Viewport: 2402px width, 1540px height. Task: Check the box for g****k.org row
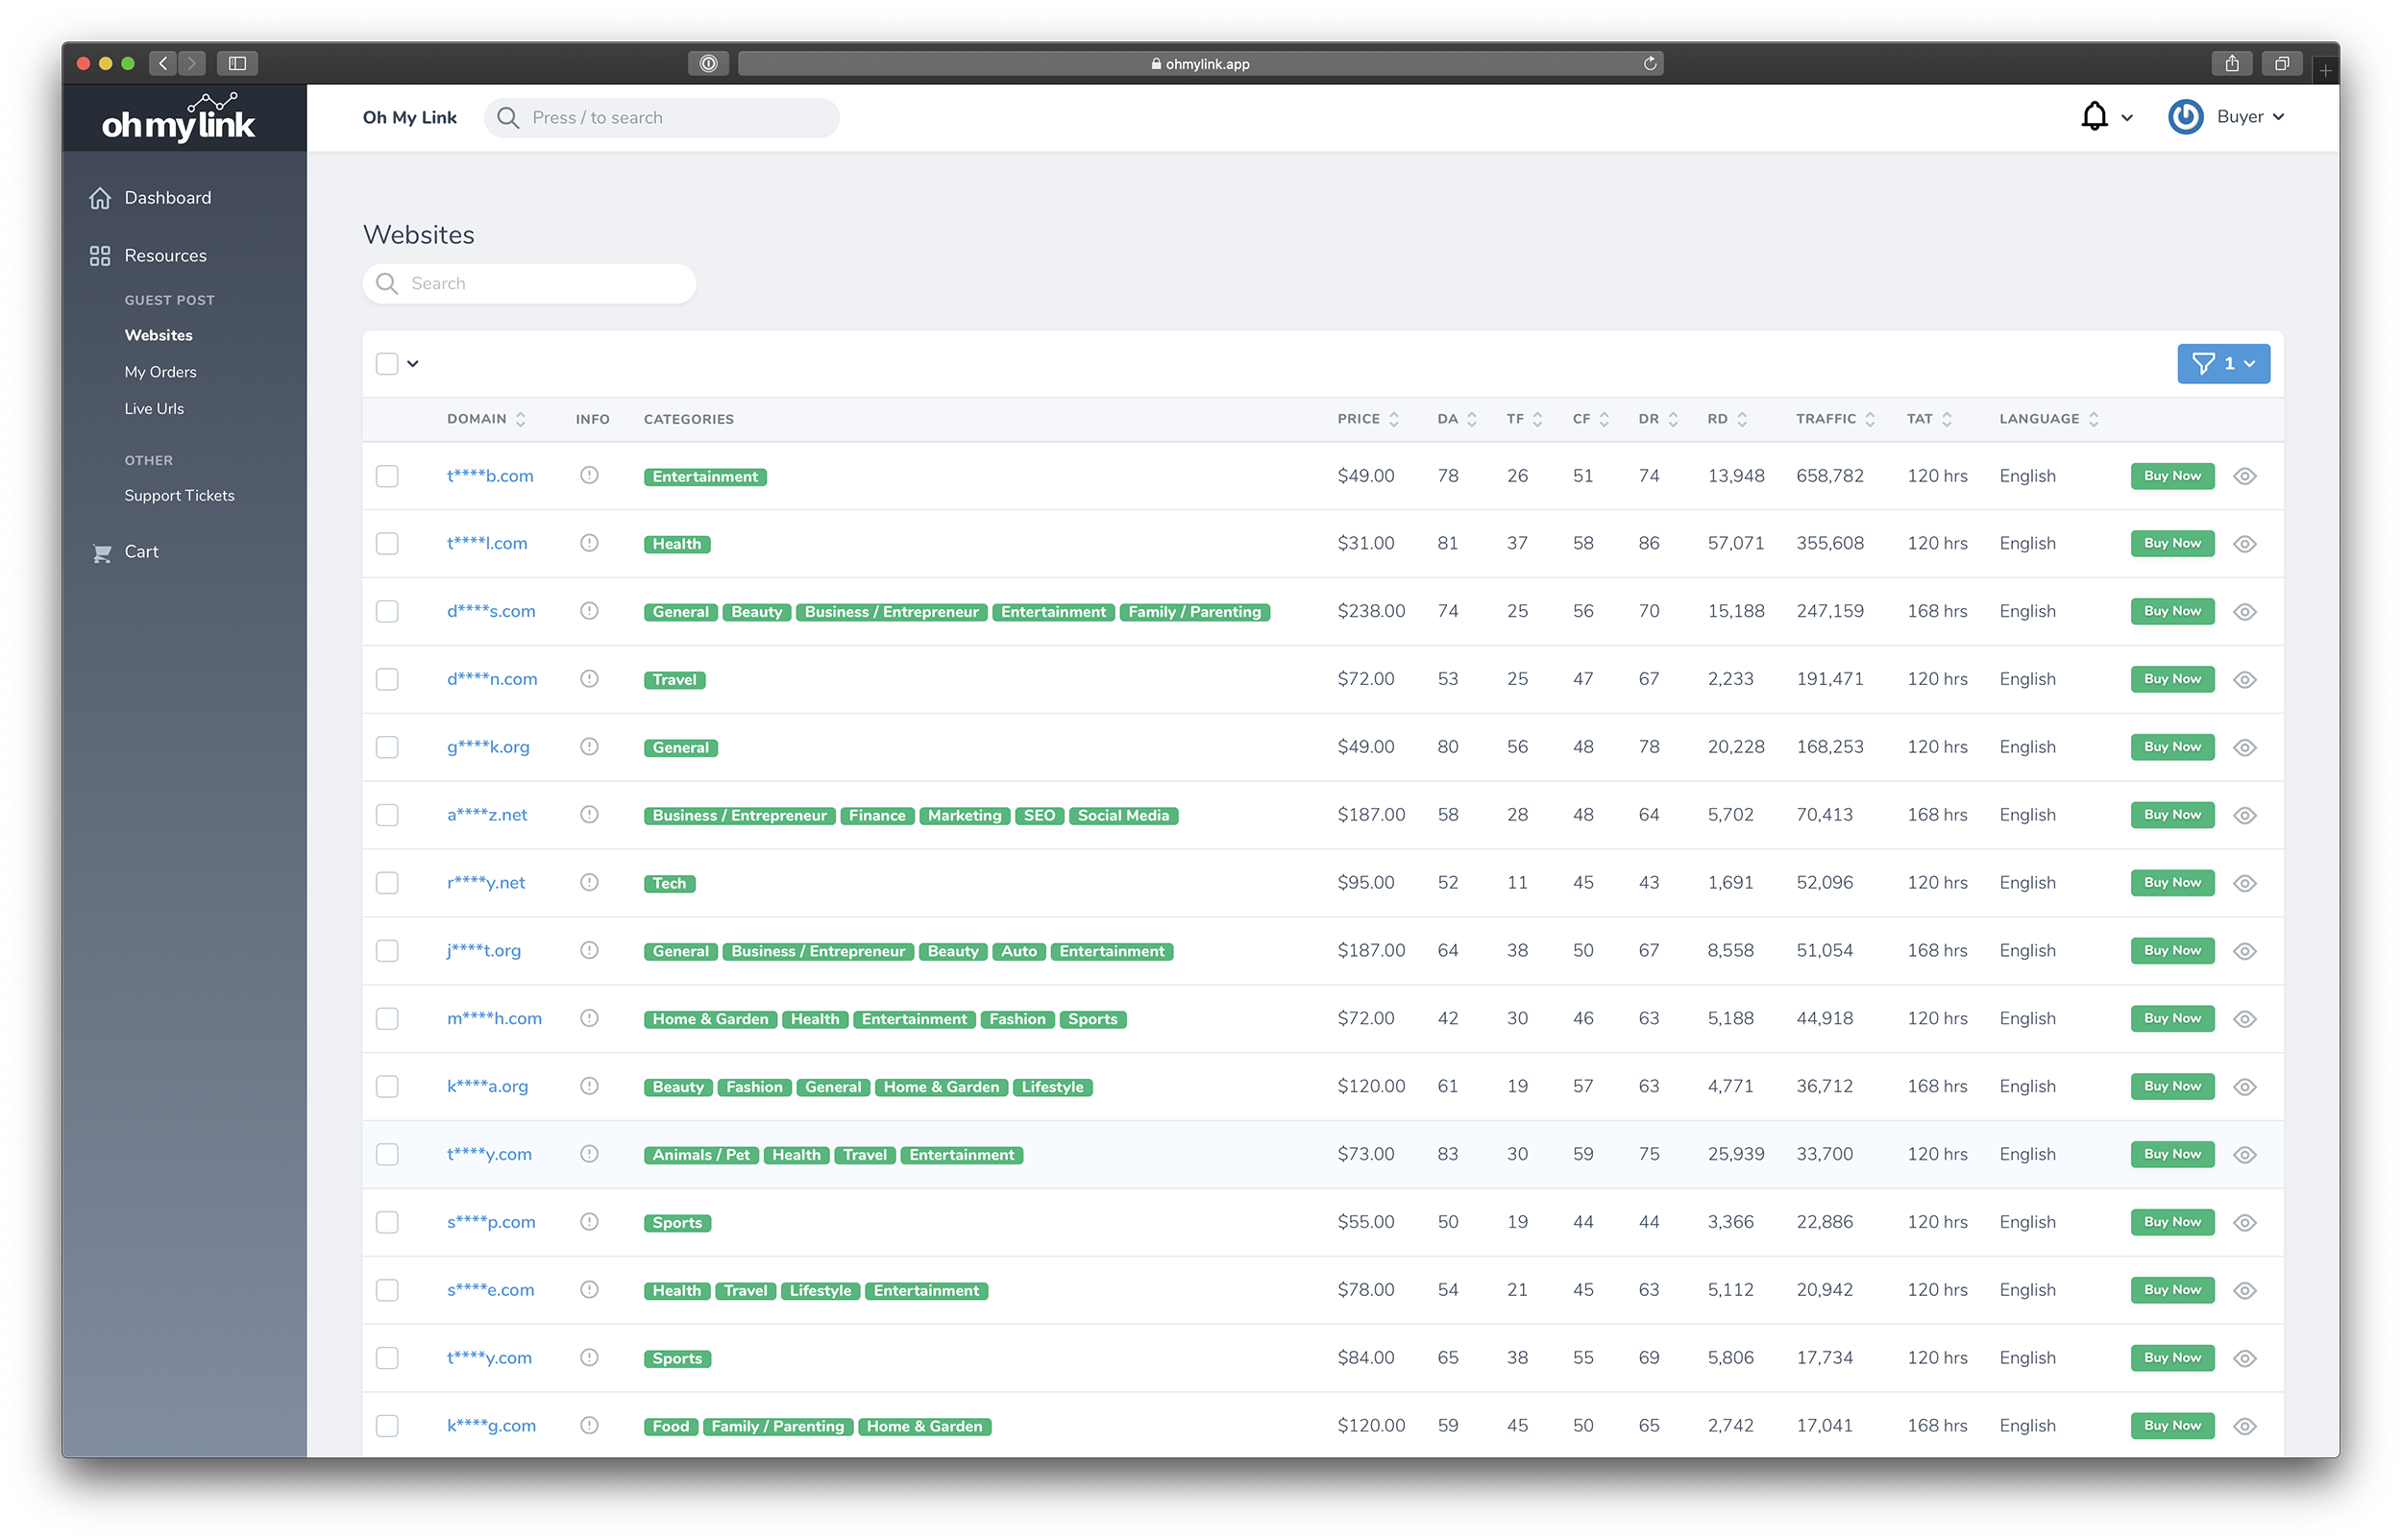(x=387, y=749)
